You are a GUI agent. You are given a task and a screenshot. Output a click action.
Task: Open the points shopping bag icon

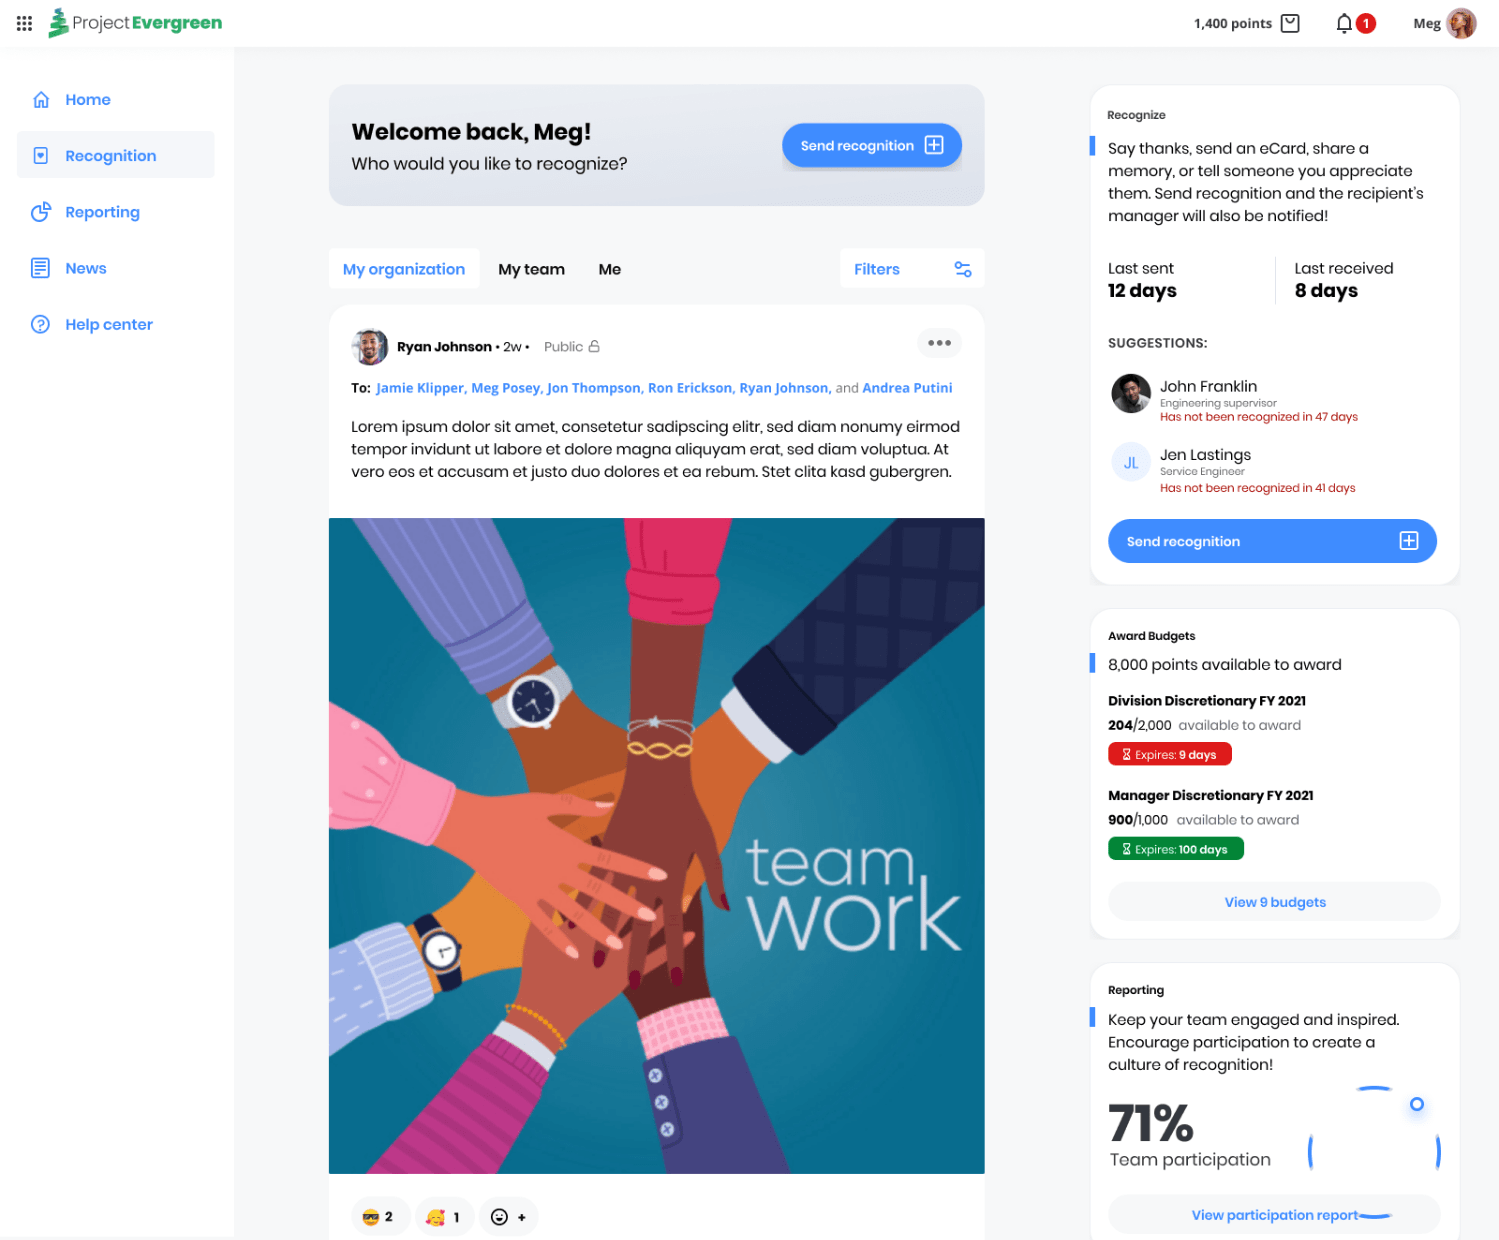point(1290,23)
